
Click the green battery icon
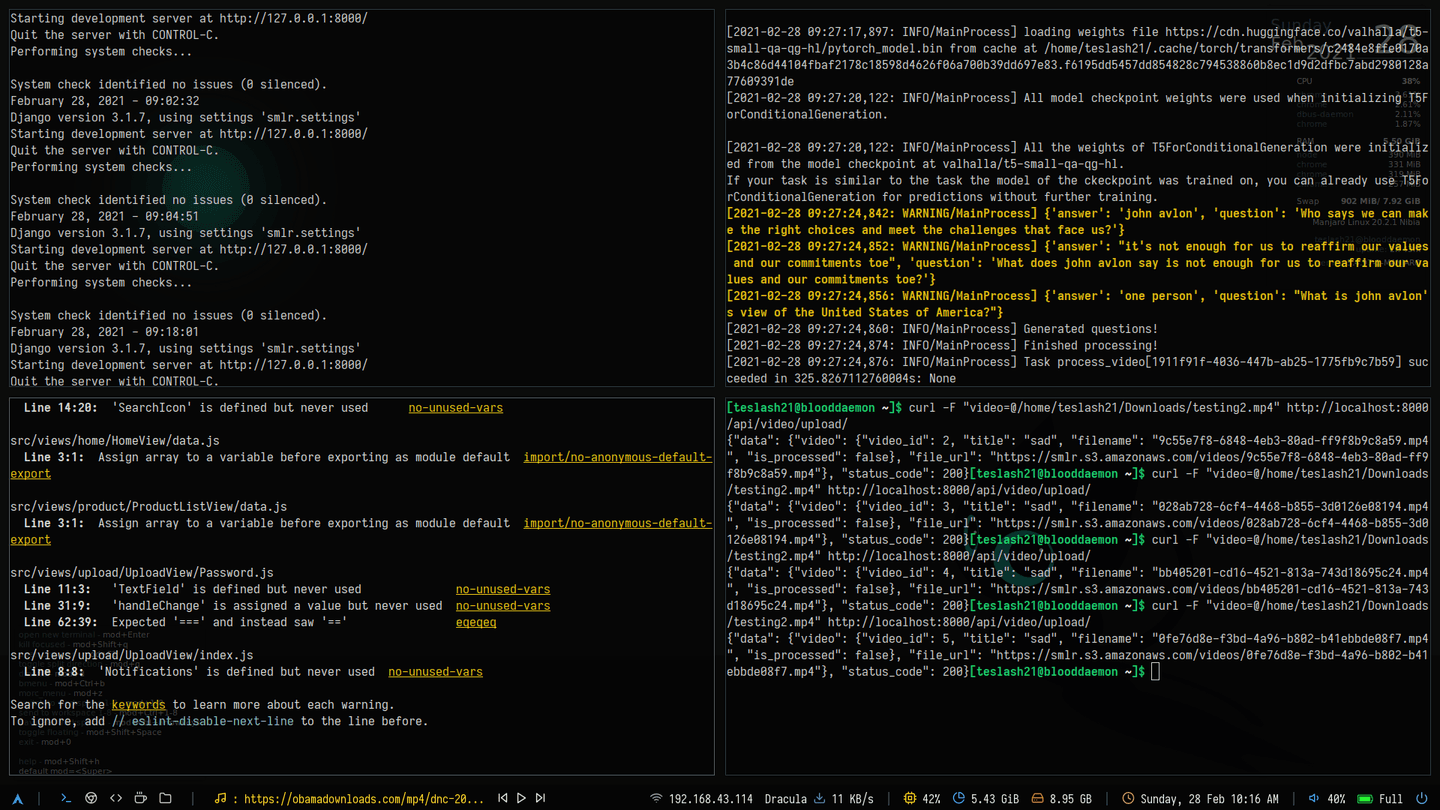tap(1365, 799)
